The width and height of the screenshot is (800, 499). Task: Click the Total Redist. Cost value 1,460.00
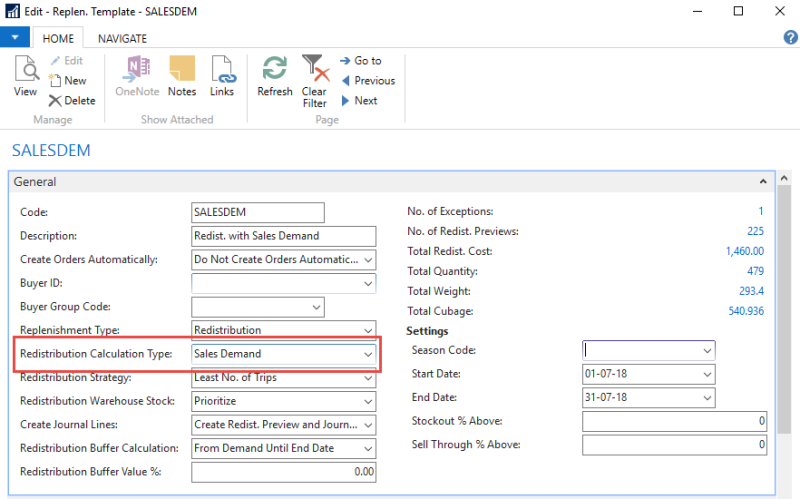pyautogui.click(x=744, y=251)
